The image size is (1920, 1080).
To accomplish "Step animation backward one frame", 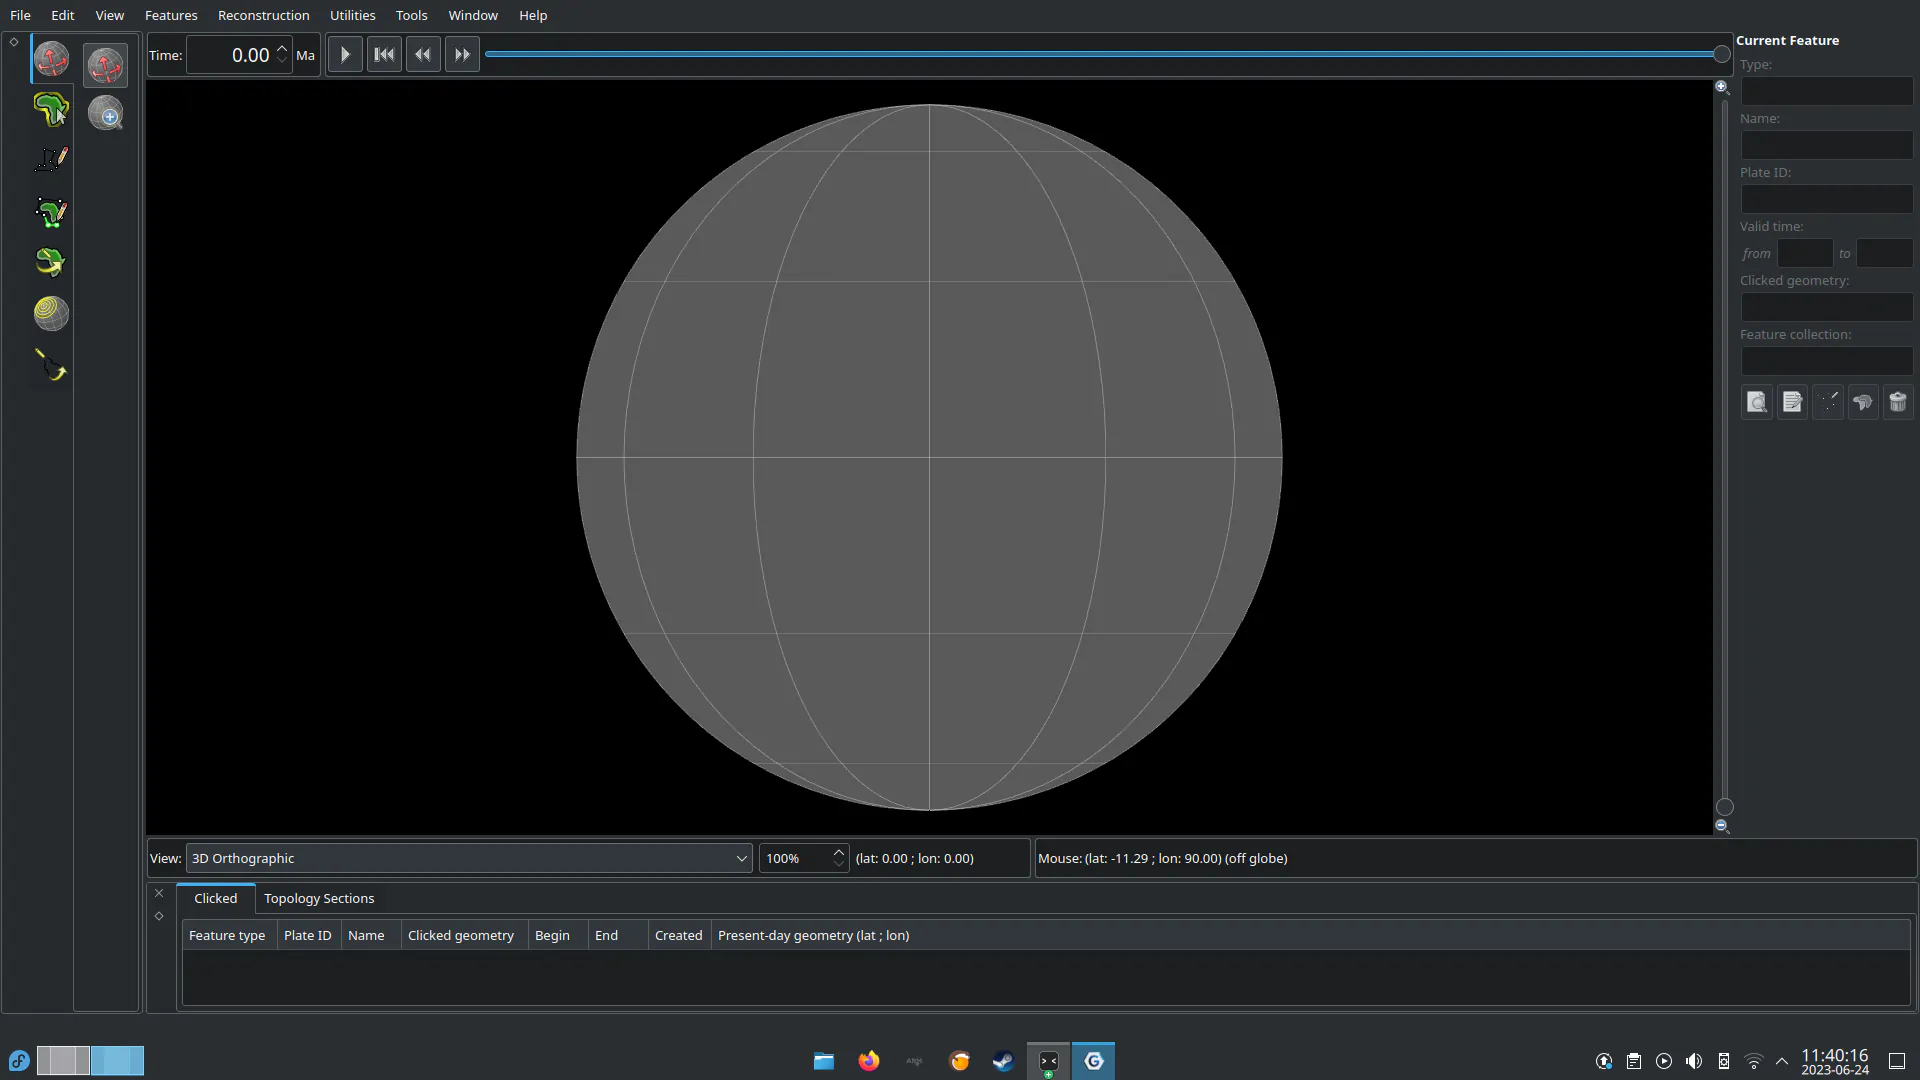I will (423, 55).
